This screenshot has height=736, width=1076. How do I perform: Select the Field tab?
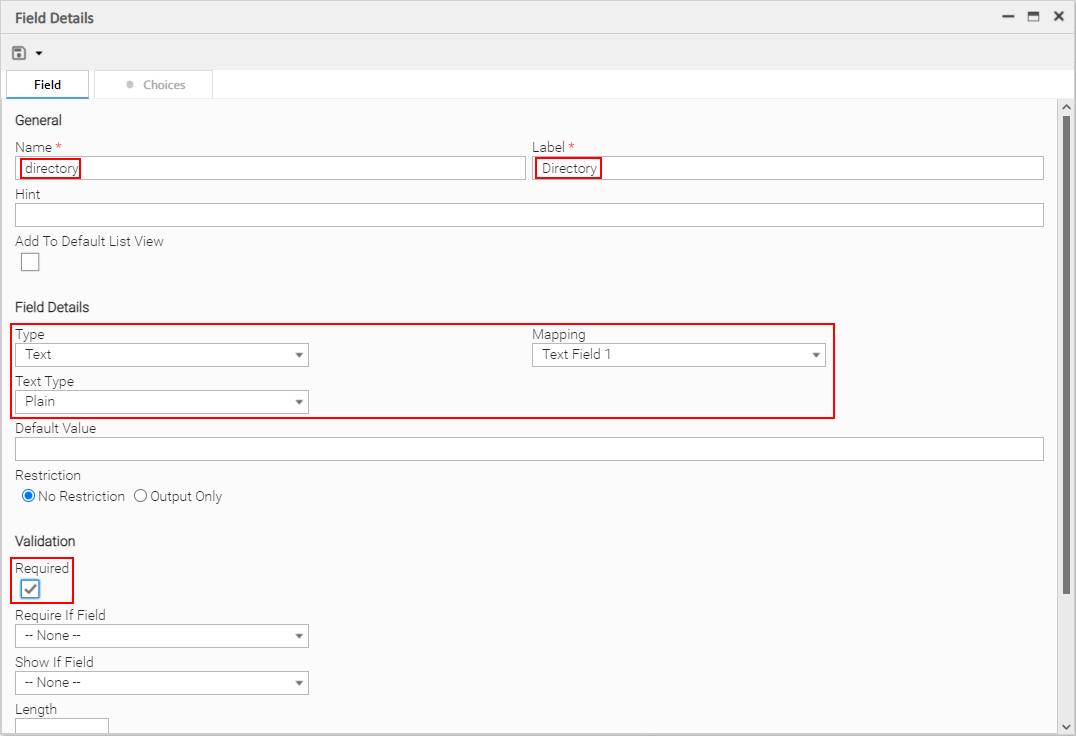pos(48,85)
